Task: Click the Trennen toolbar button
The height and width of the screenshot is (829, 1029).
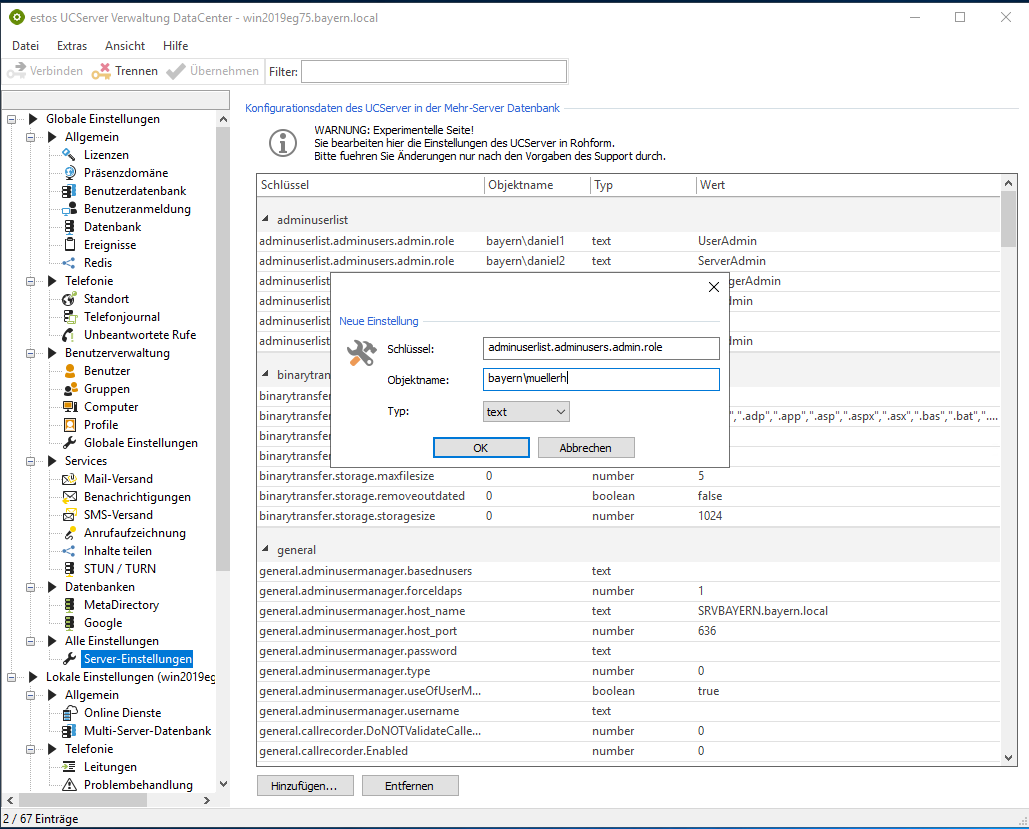Action: point(125,71)
